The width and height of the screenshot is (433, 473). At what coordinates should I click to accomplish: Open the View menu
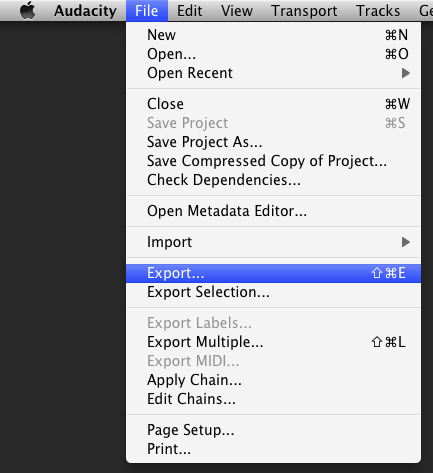click(237, 11)
